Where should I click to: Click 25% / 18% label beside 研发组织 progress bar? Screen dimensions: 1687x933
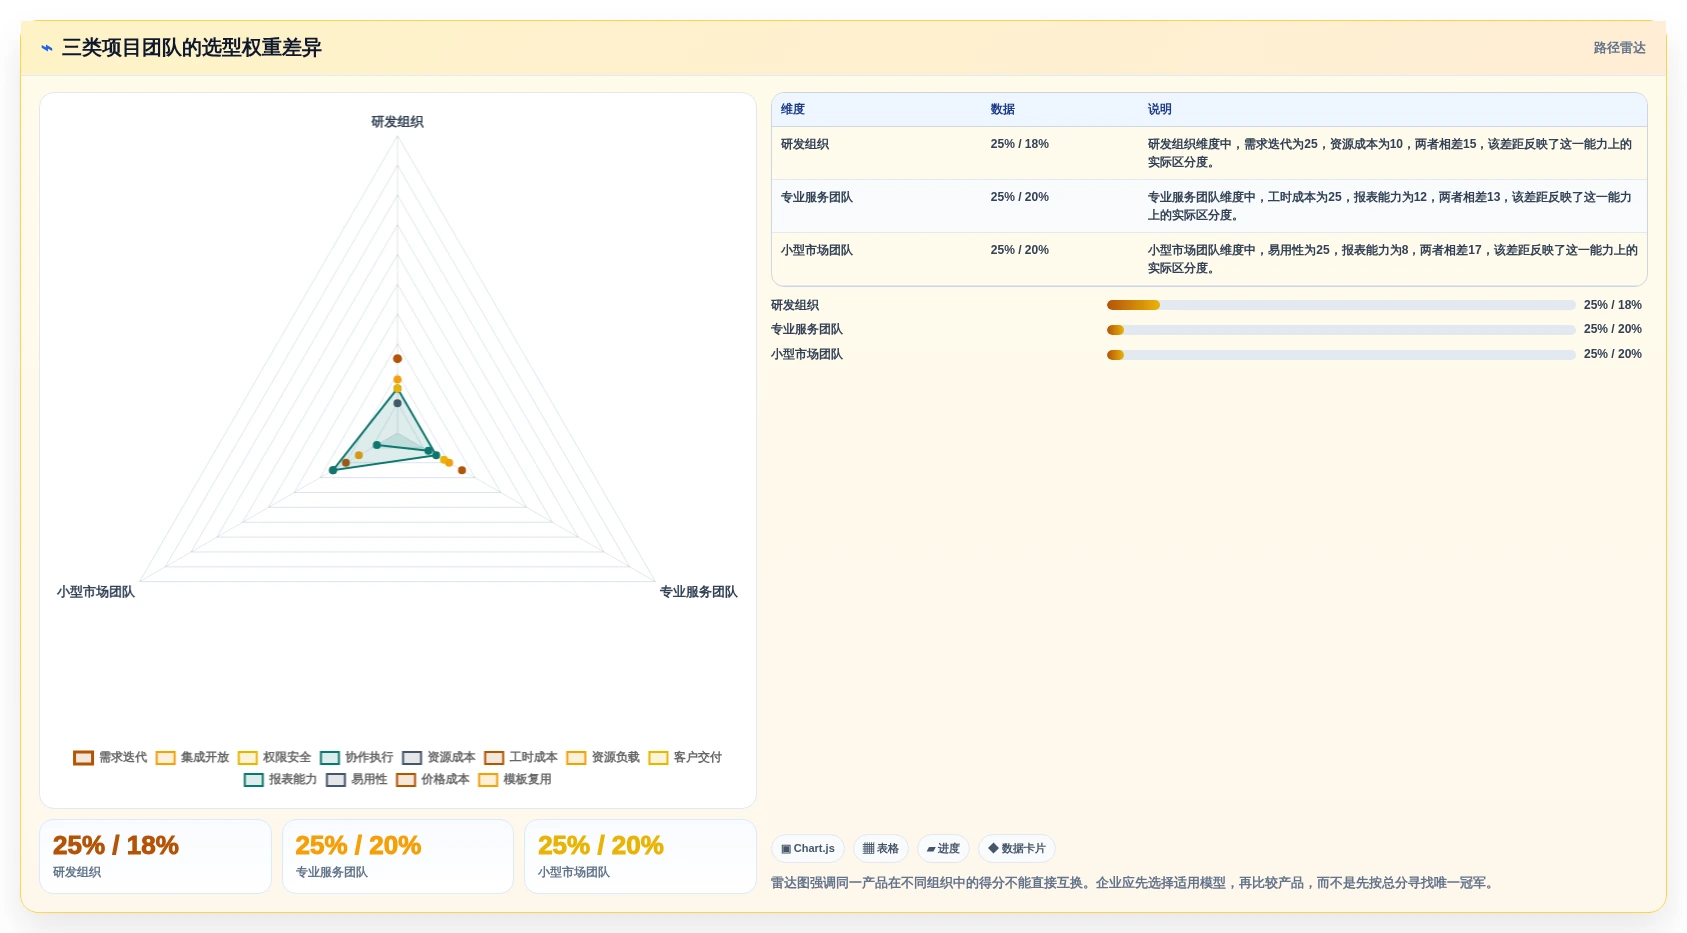(1613, 305)
